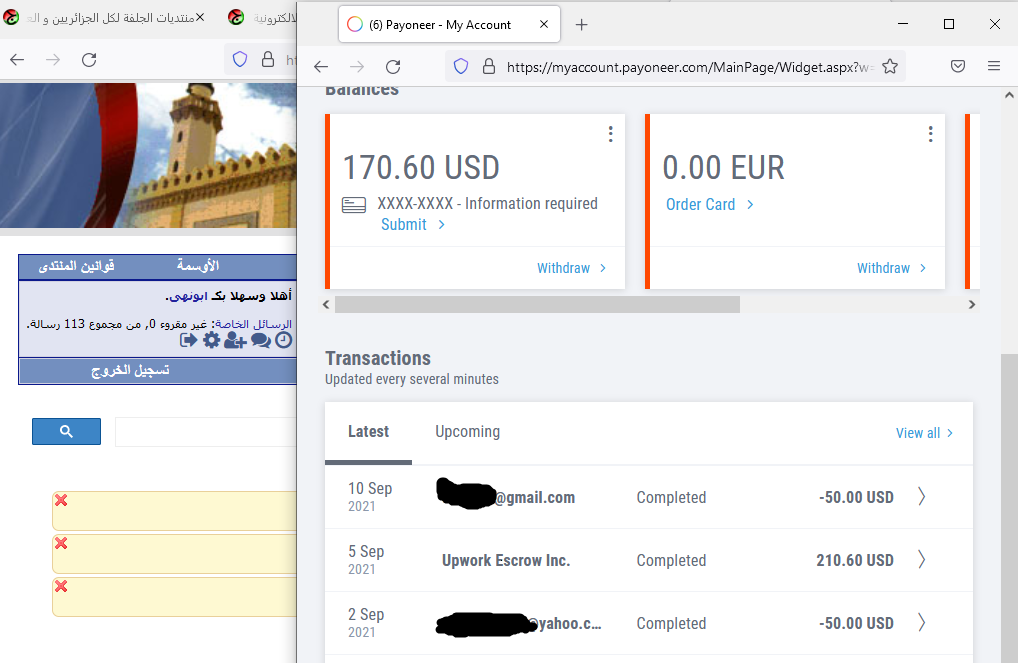Switch to the Latest transactions tab
The width and height of the screenshot is (1018, 663).
coord(368,432)
